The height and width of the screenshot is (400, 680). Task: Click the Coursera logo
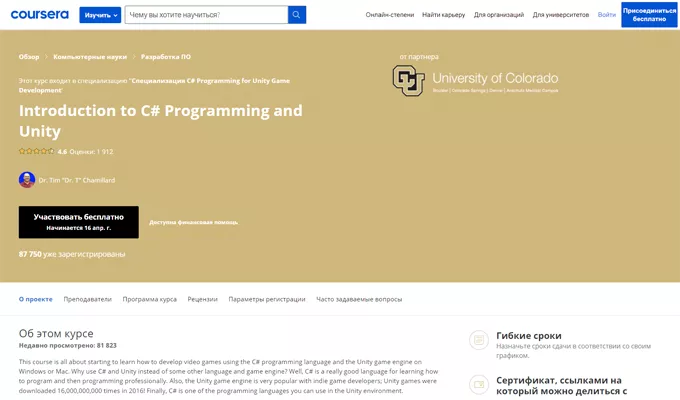(x=39, y=15)
